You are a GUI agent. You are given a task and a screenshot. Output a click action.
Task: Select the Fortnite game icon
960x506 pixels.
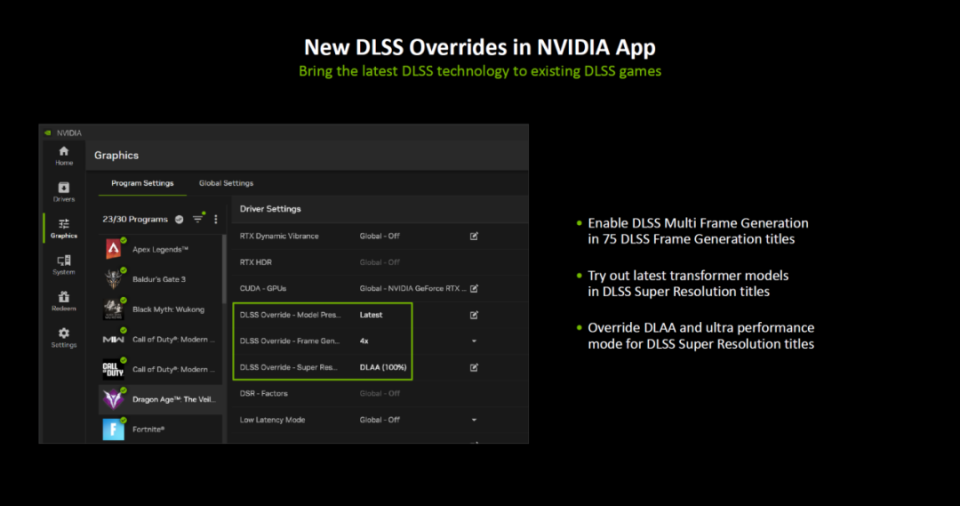tap(113, 429)
